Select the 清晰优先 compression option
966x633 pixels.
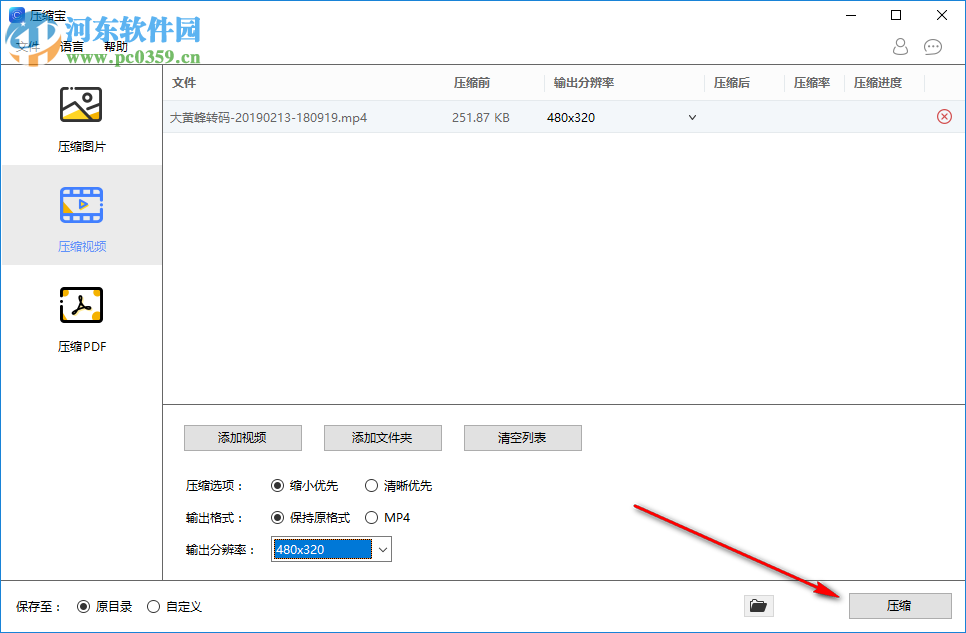[x=370, y=486]
